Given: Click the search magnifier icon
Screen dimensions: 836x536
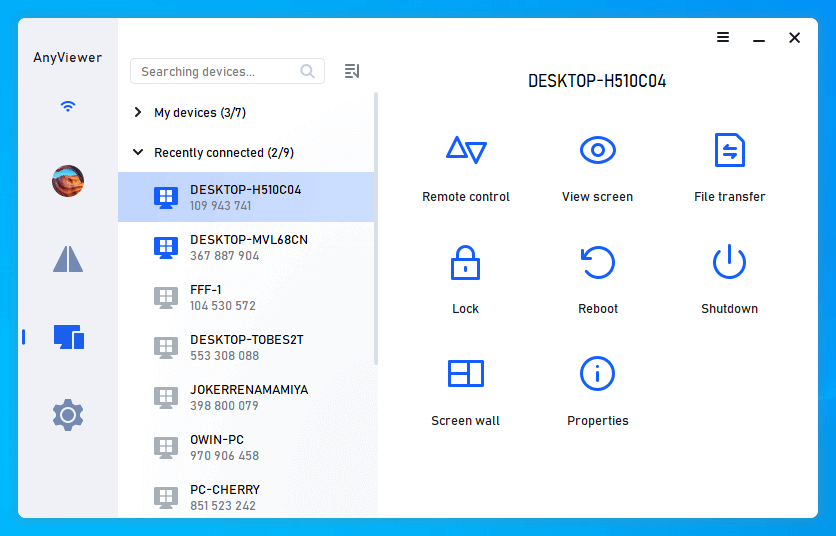Looking at the screenshot, I should pyautogui.click(x=308, y=71).
